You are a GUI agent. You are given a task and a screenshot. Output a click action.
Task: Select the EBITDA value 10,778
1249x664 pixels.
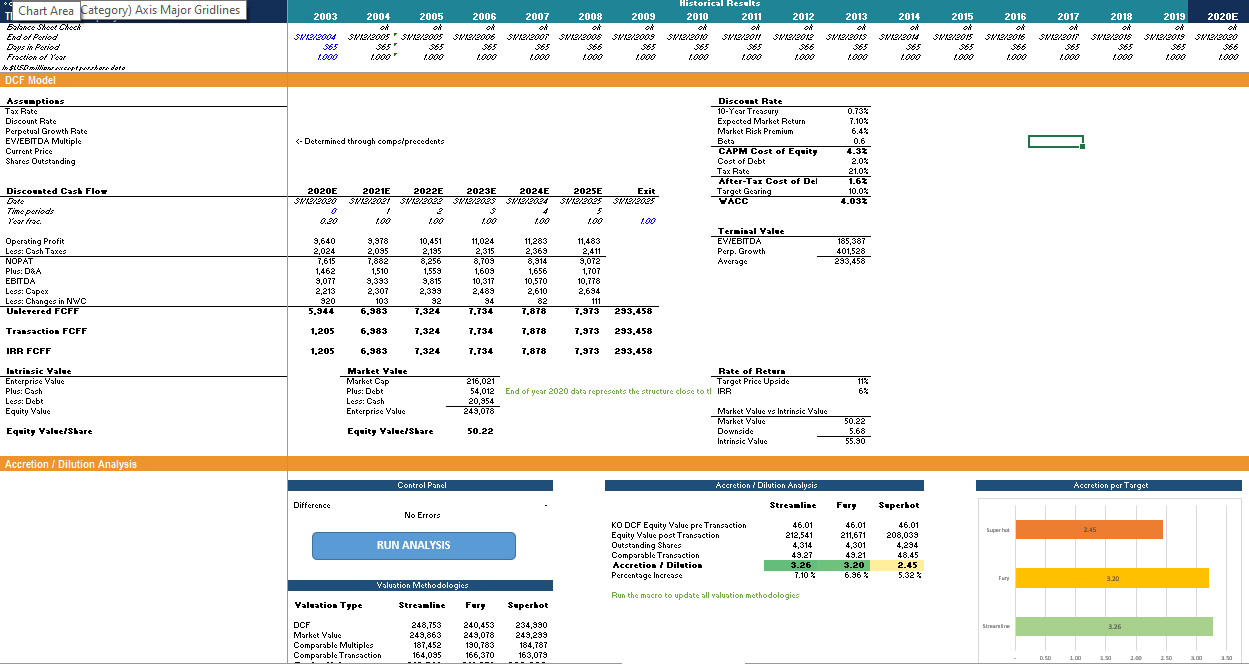coord(589,281)
